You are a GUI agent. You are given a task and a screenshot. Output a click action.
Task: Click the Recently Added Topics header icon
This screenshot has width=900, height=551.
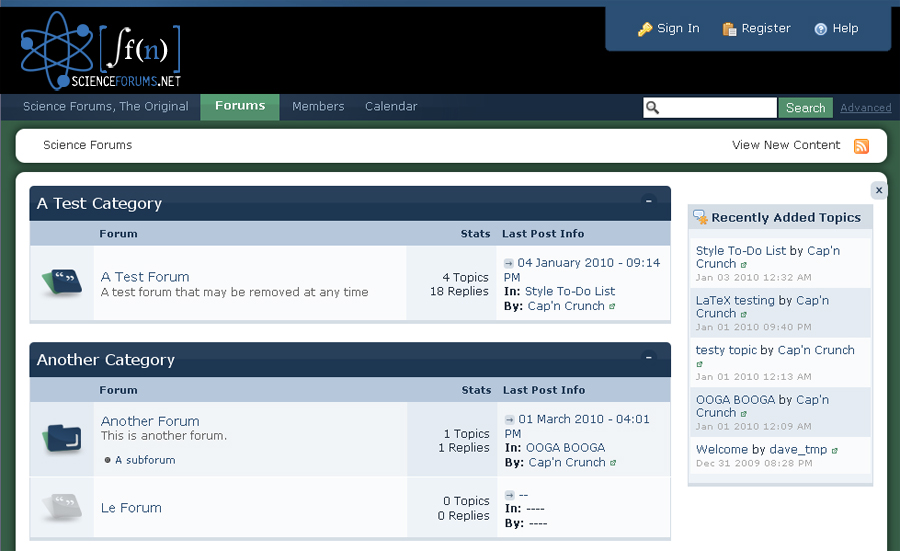(x=700, y=217)
